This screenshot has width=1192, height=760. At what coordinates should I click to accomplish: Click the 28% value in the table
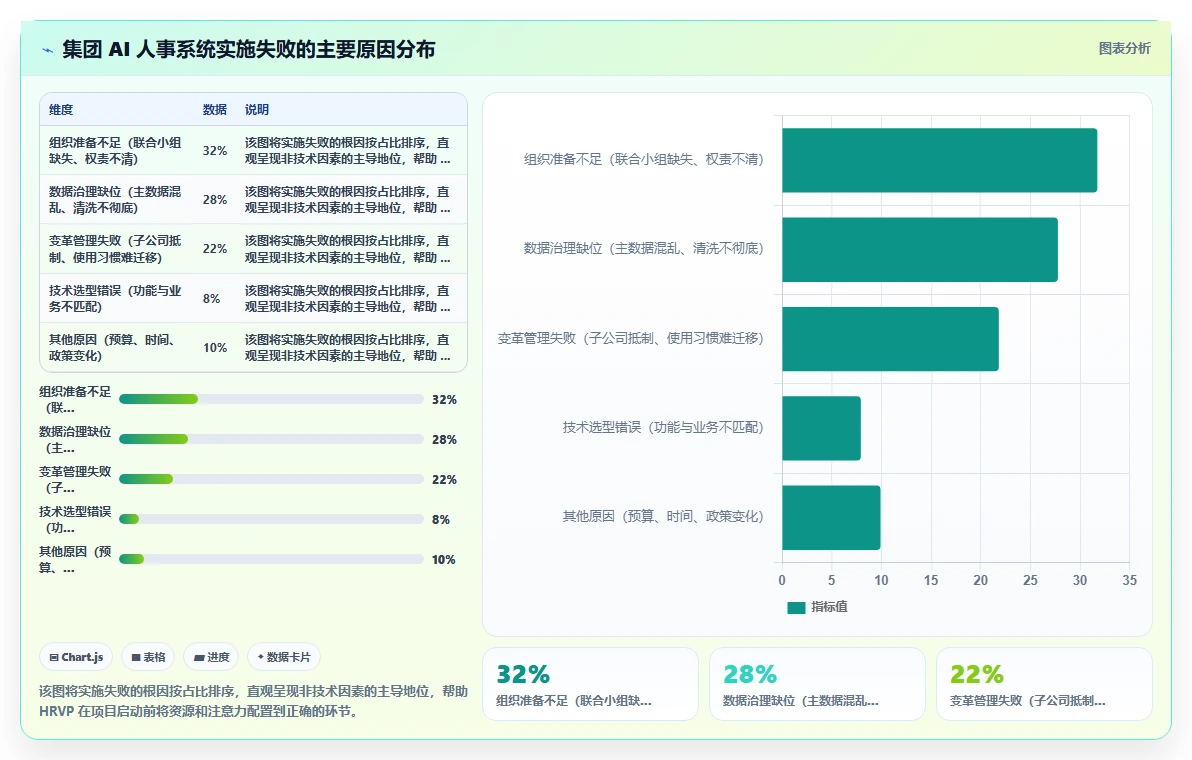tap(215, 200)
